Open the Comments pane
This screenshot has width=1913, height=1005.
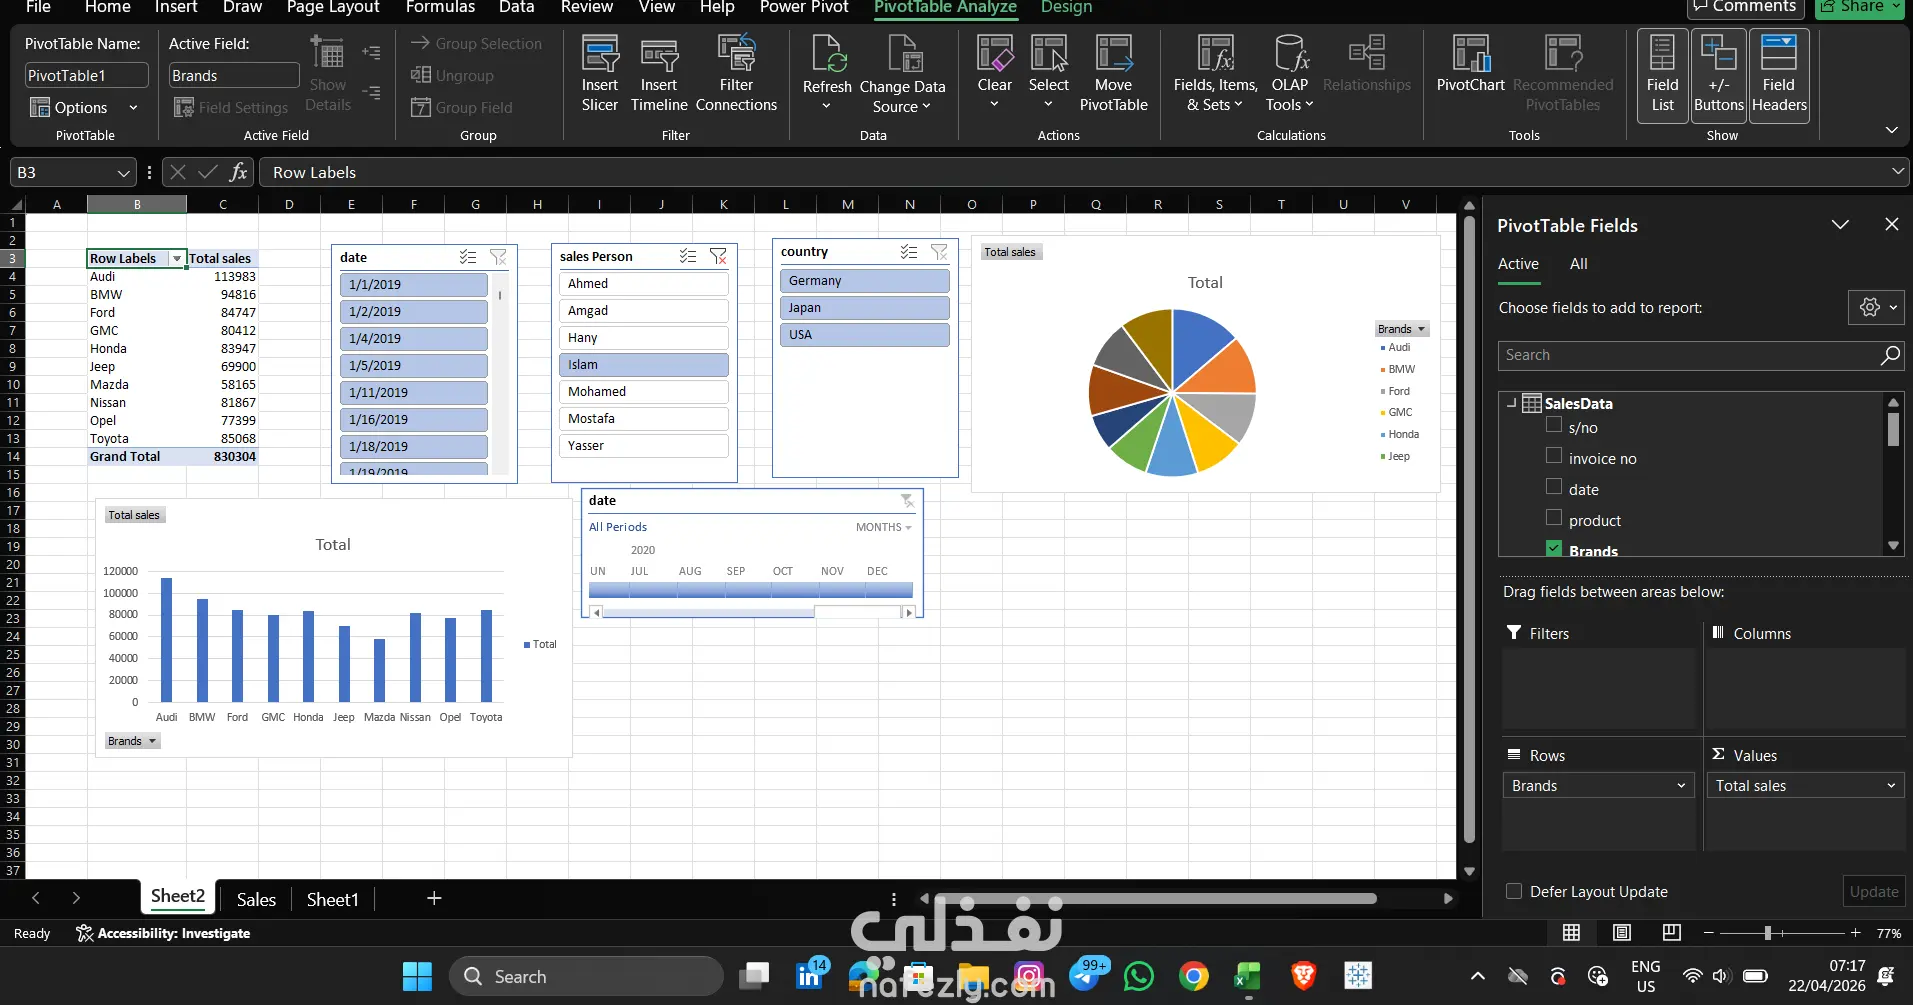(1745, 7)
